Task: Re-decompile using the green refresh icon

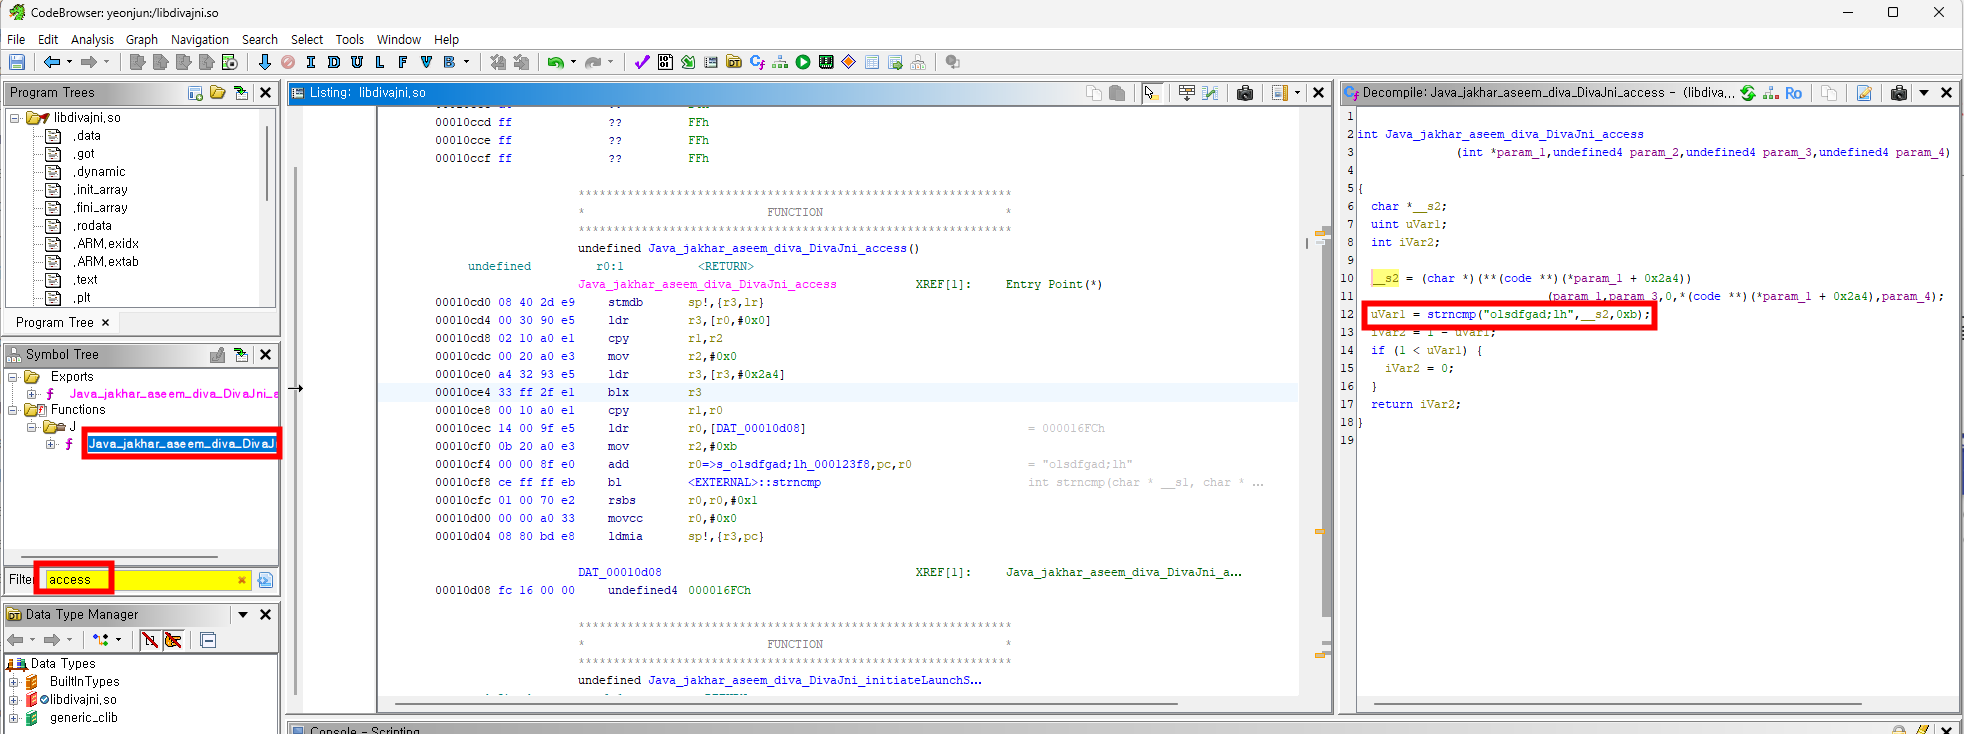Action: click(x=1748, y=93)
